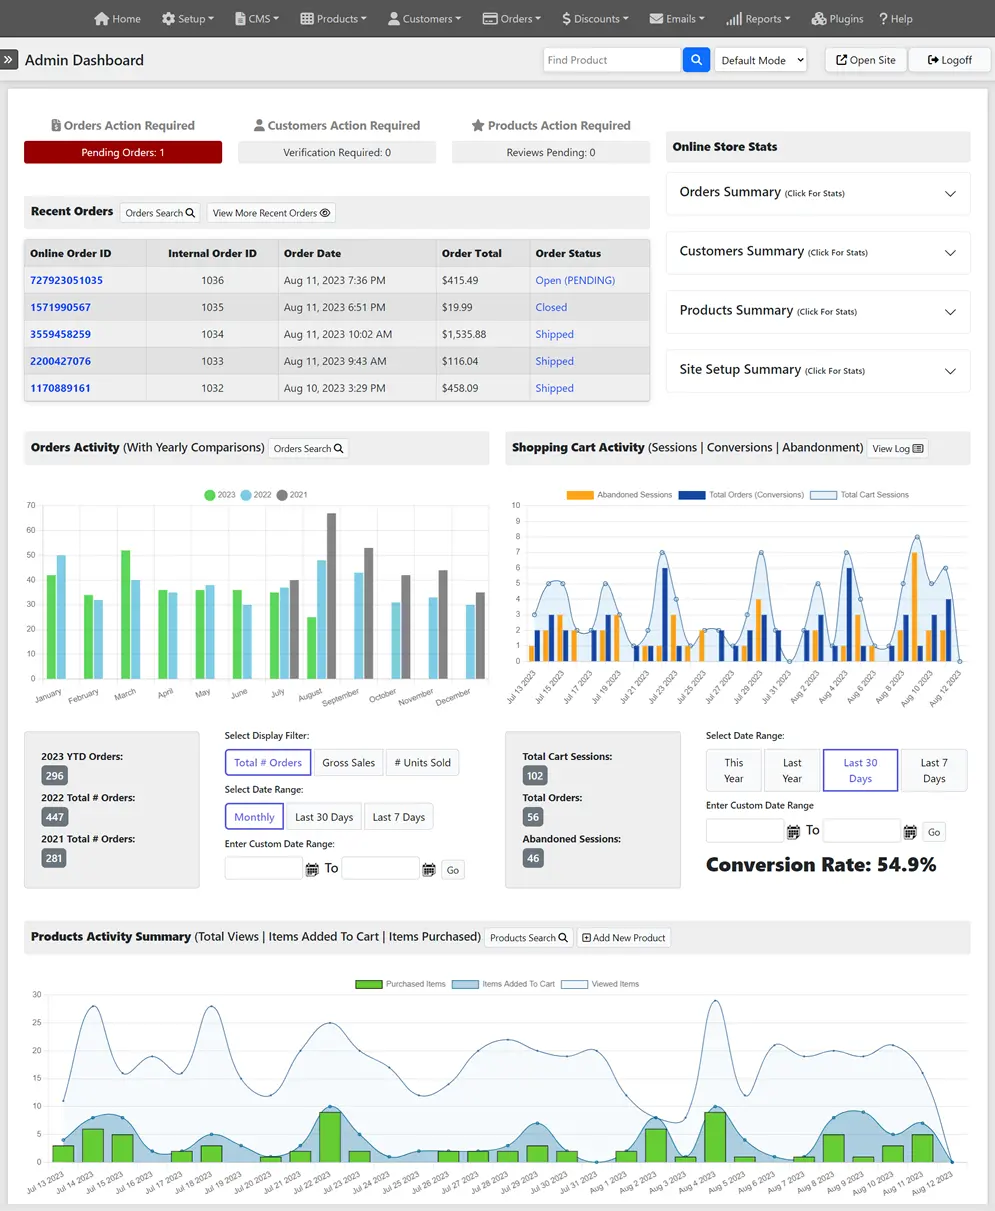Open the calendar picker for Orders Activity start date
Viewport: 995px width, 1211px height.
312,870
